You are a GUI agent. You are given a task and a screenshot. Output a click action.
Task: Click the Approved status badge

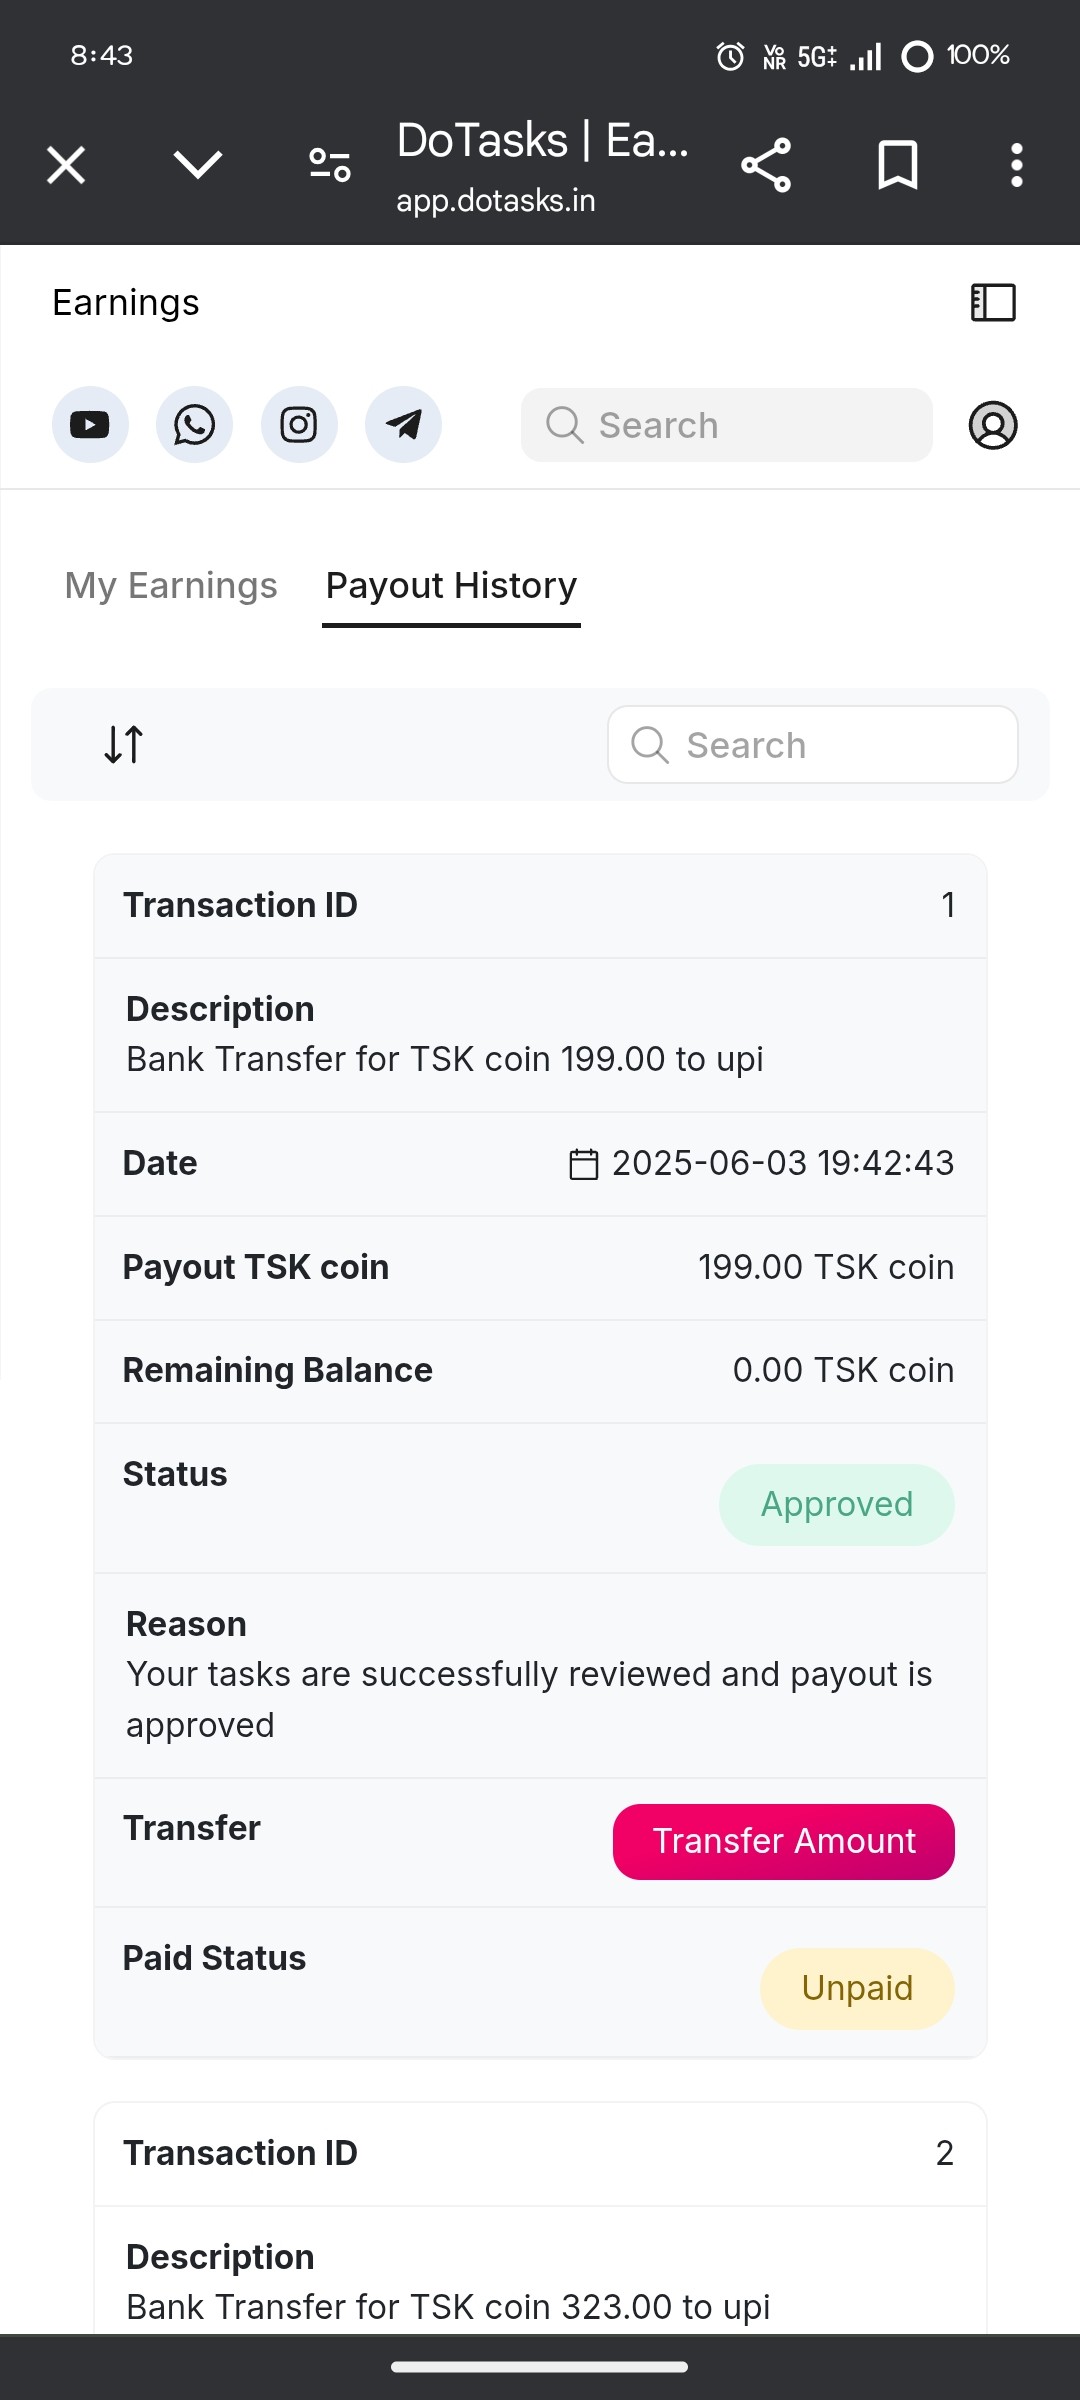point(837,1504)
